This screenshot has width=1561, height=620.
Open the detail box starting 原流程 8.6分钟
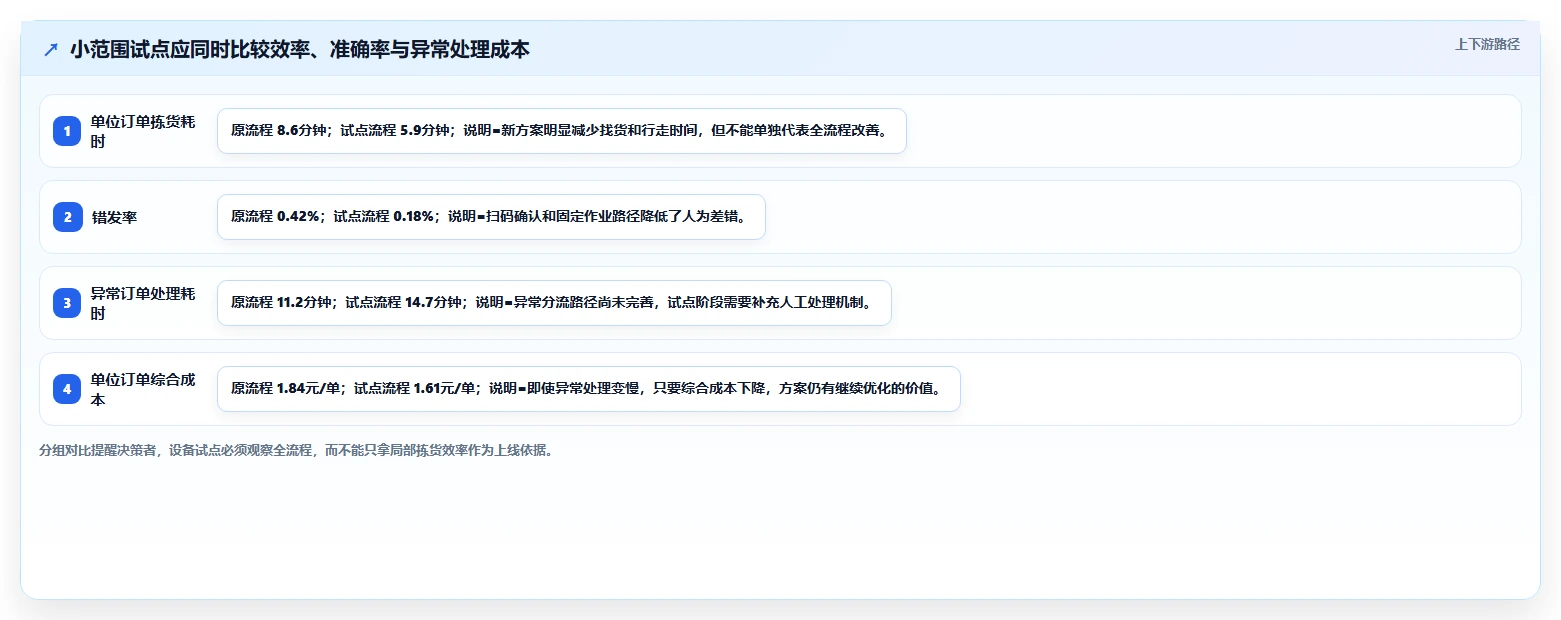click(x=562, y=131)
